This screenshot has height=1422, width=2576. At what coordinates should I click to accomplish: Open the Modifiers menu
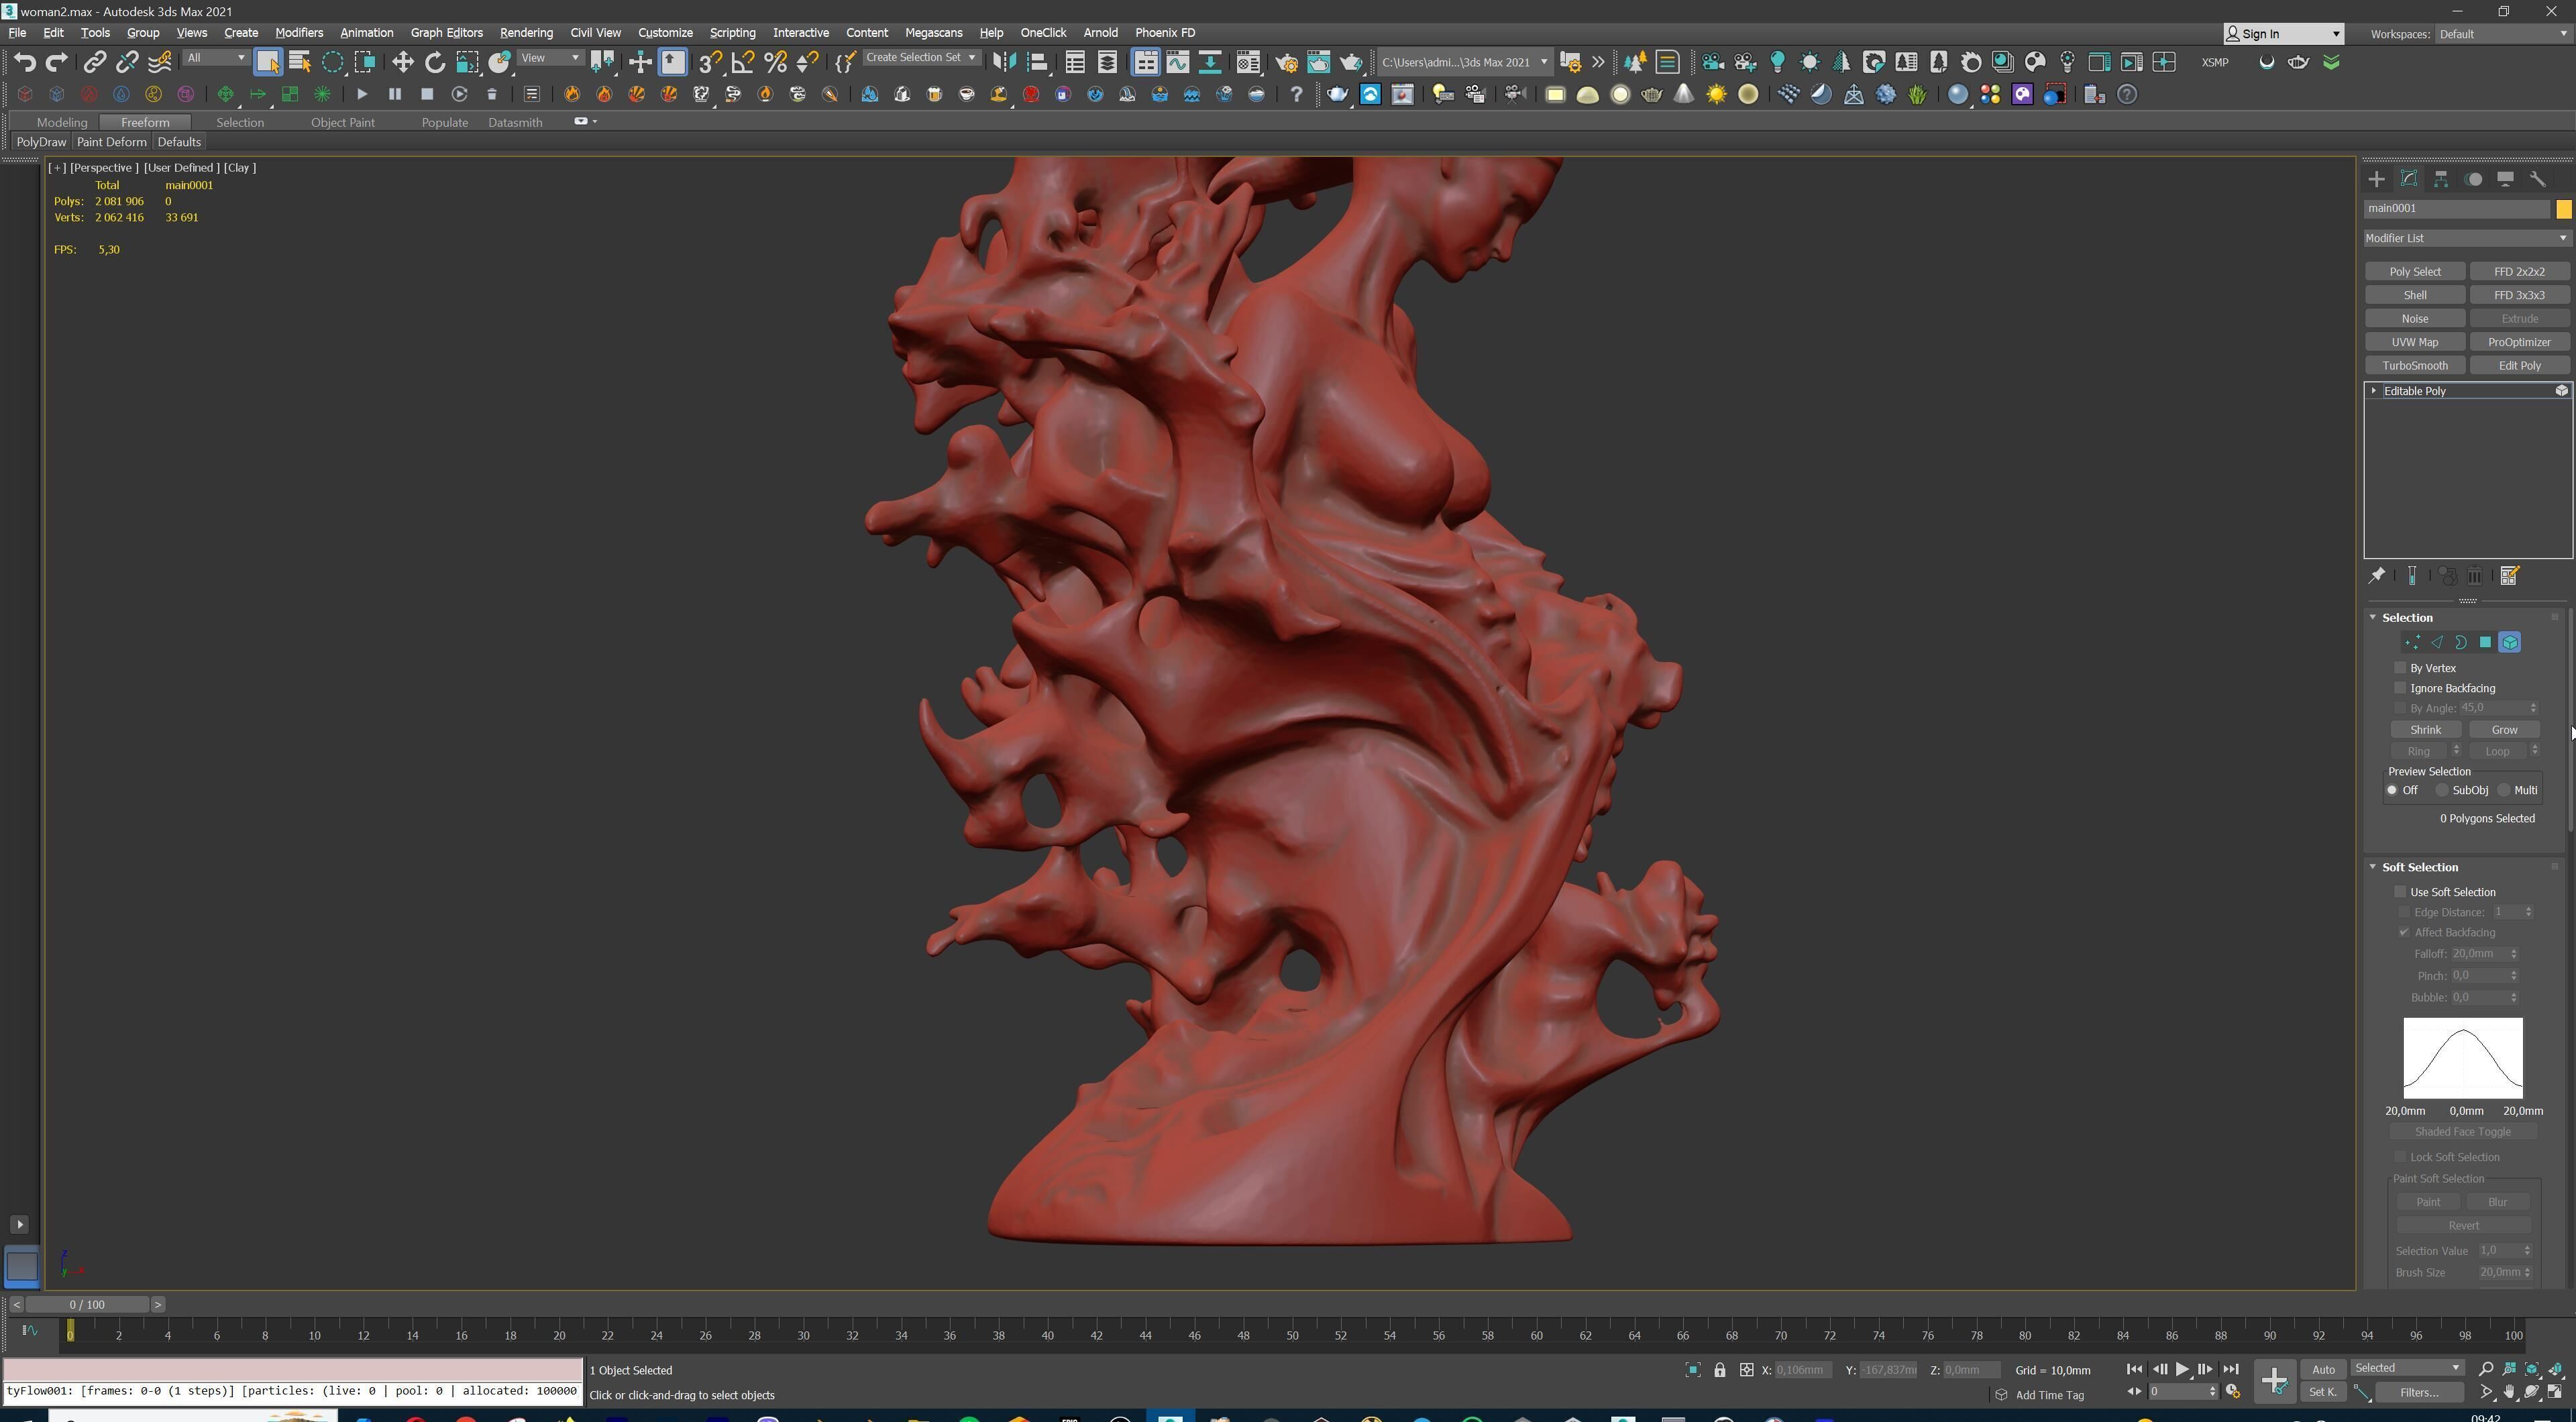pos(299,33)
